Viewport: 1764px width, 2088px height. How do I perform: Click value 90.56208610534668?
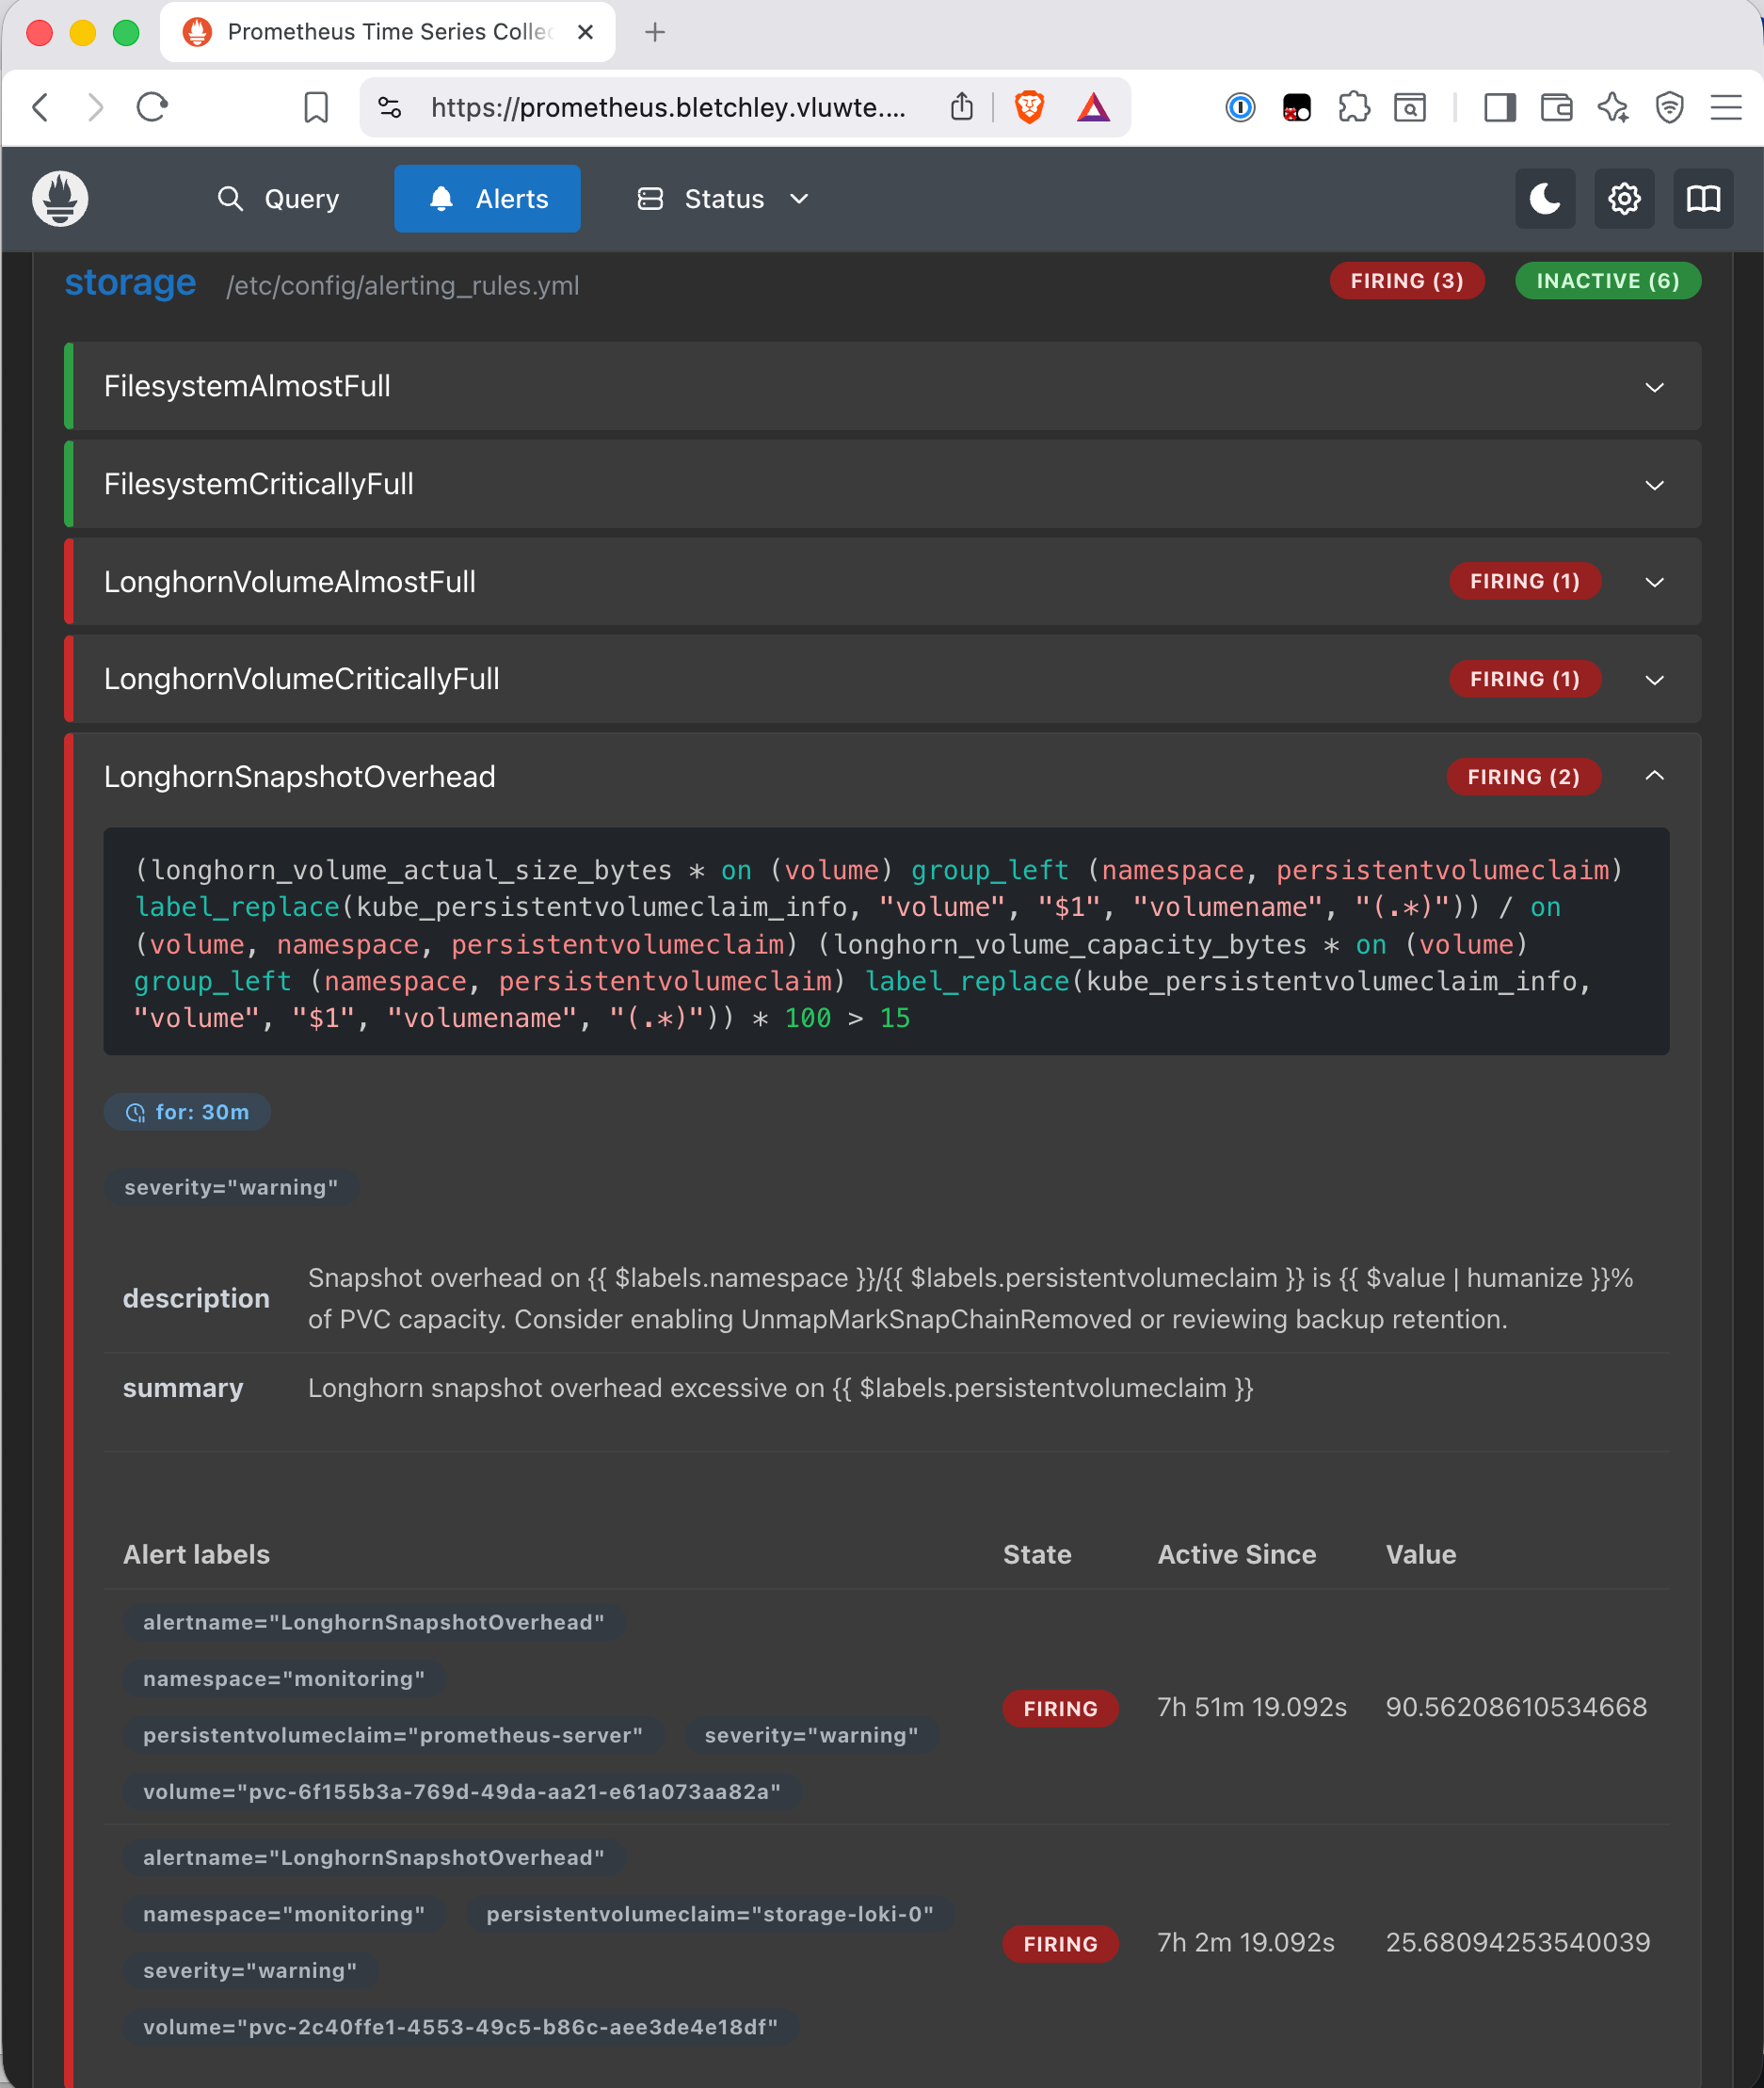tap(1516, 1707)
